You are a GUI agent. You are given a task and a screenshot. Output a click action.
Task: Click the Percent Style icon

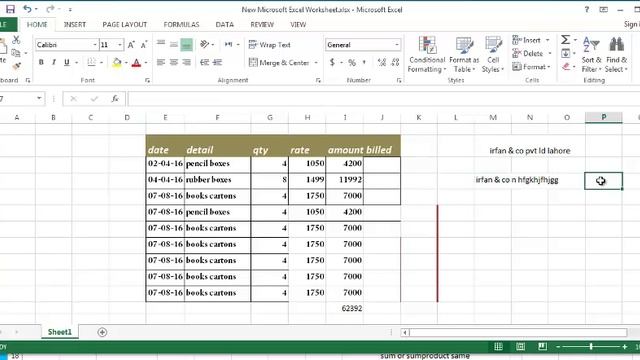pos(352,62)
